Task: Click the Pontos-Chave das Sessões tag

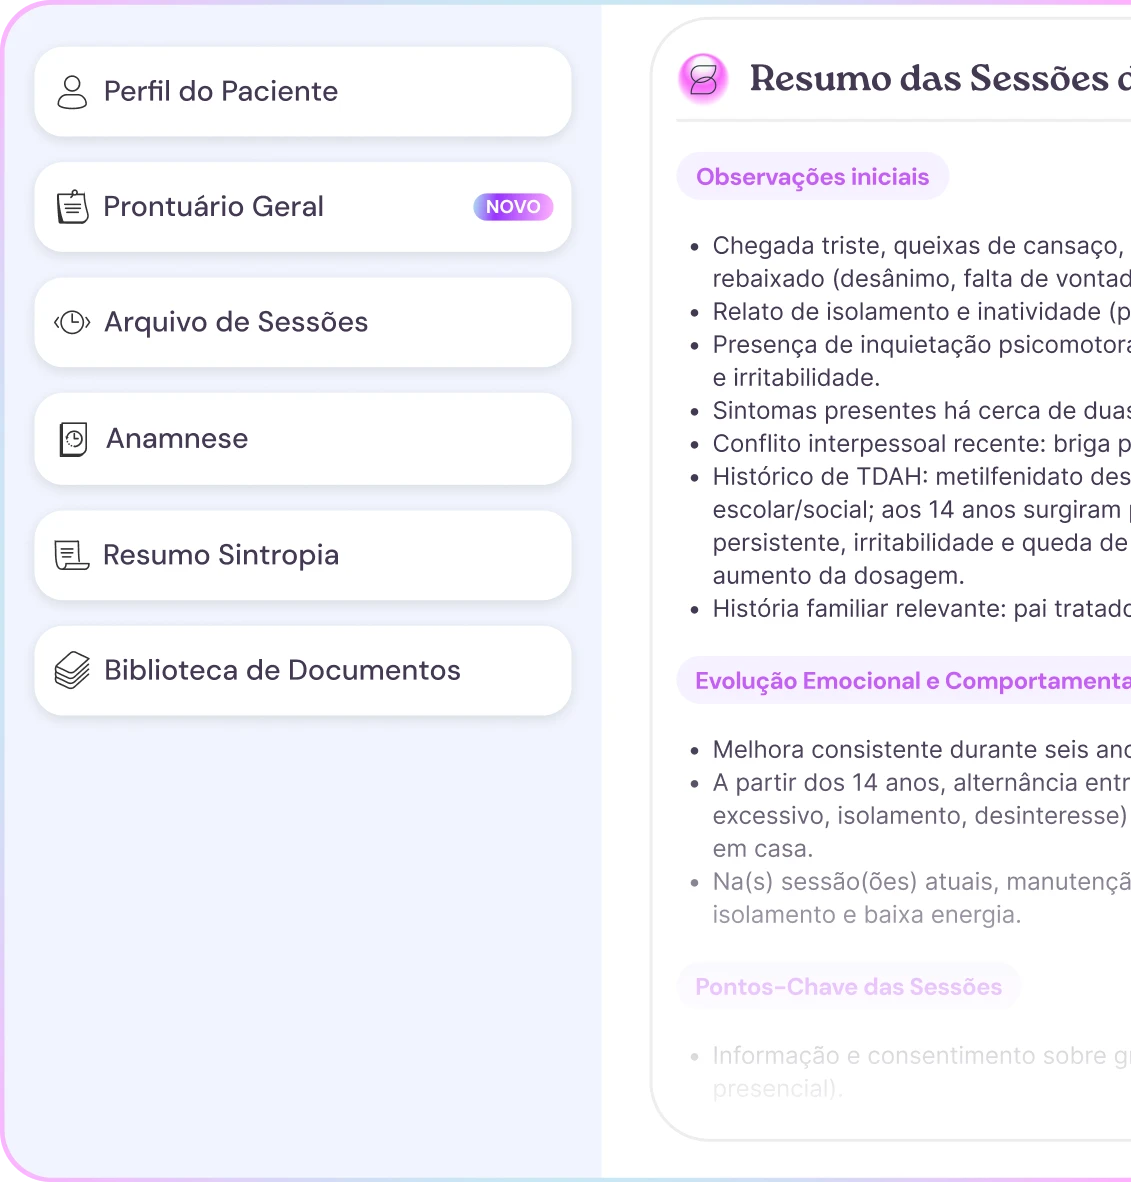Action: pyautogui.click(x=848, y=987)
